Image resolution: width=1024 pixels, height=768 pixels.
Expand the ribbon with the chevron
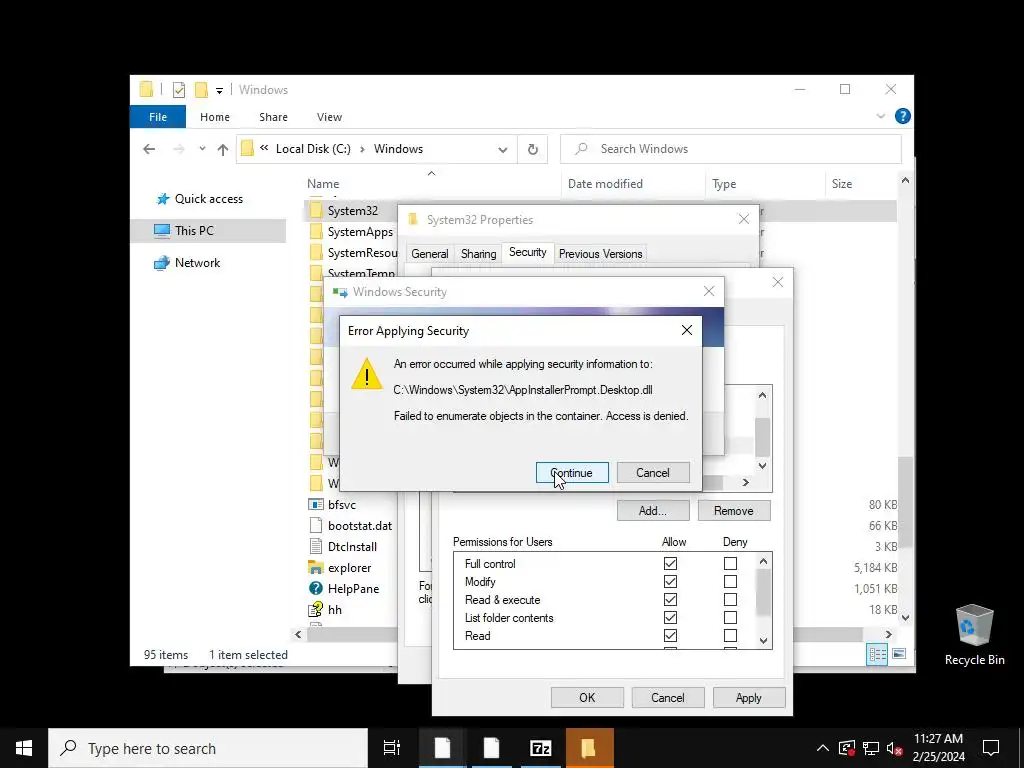pos(880,116)
